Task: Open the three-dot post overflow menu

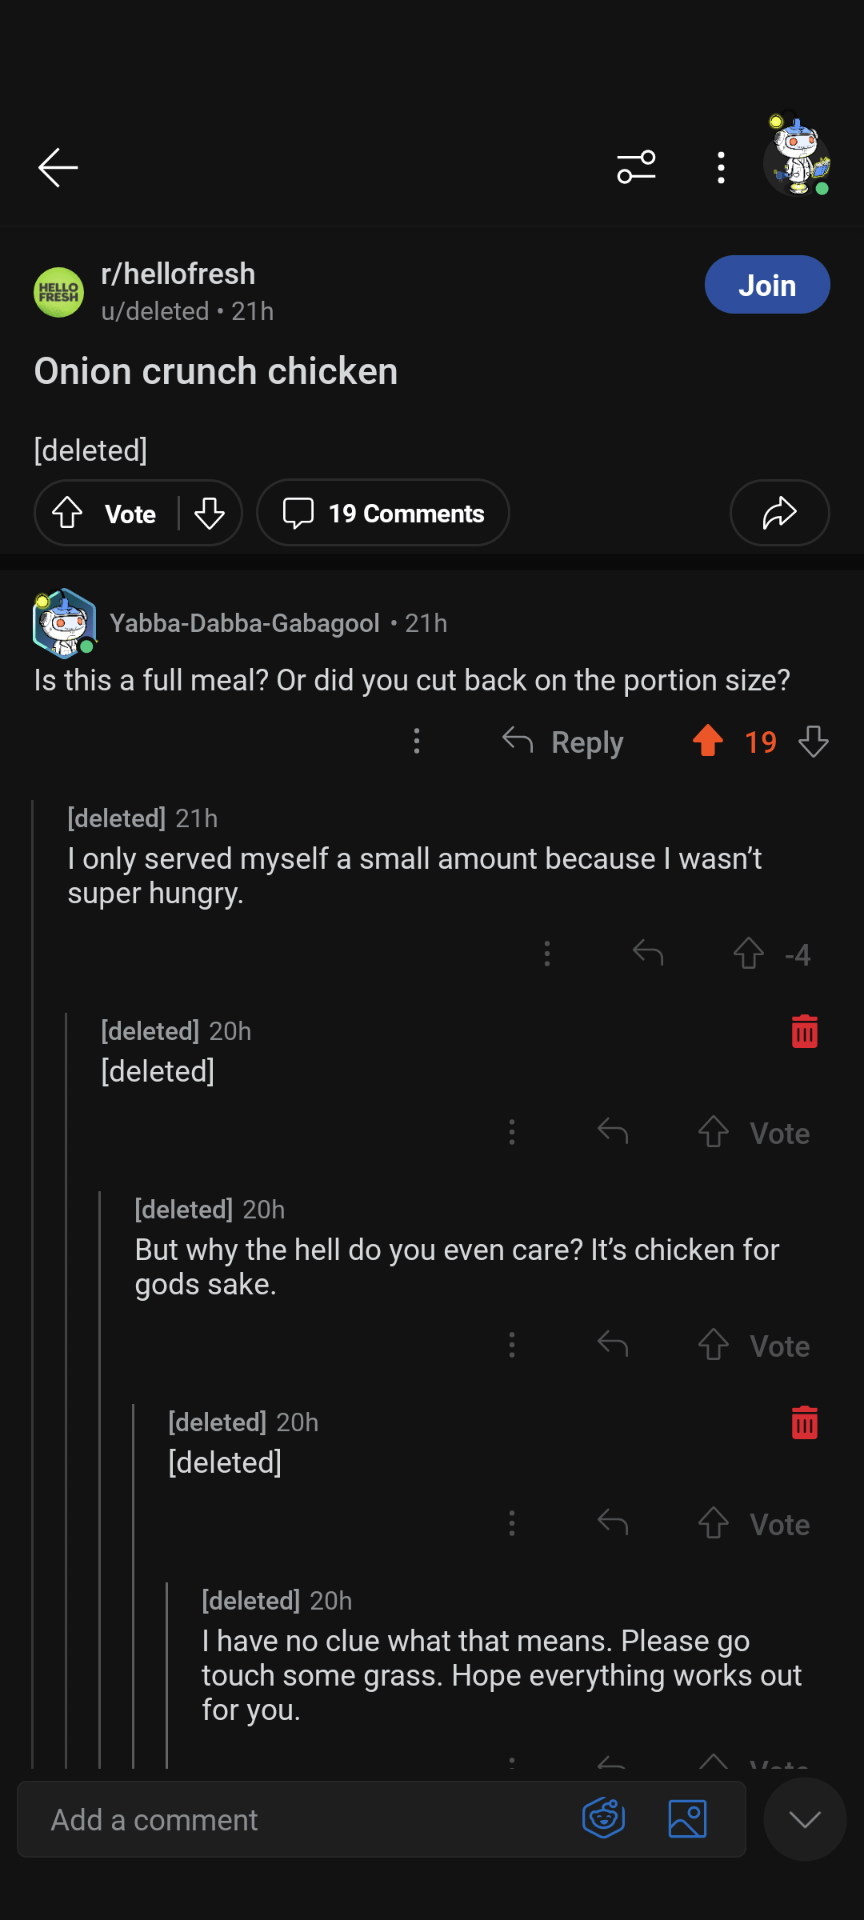Action: point(721,167)
